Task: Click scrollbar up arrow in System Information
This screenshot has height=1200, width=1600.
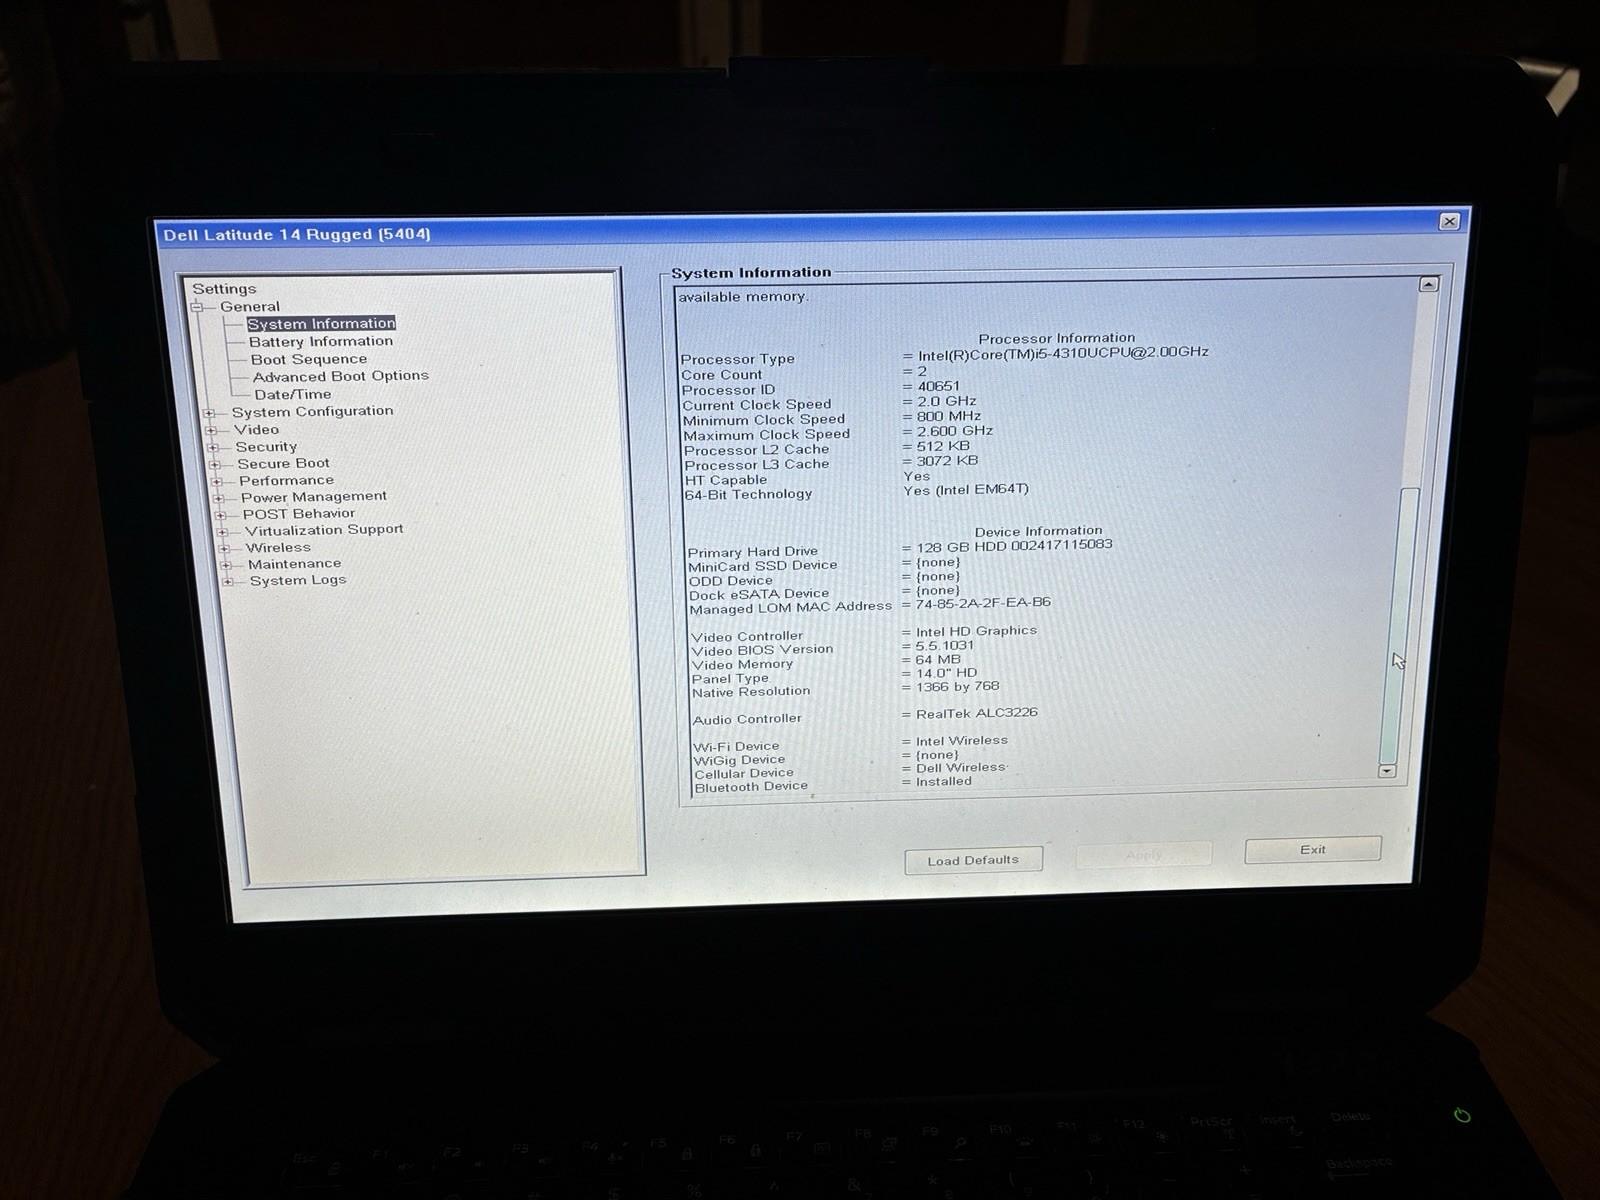Action: click(x=1428, y=284)
